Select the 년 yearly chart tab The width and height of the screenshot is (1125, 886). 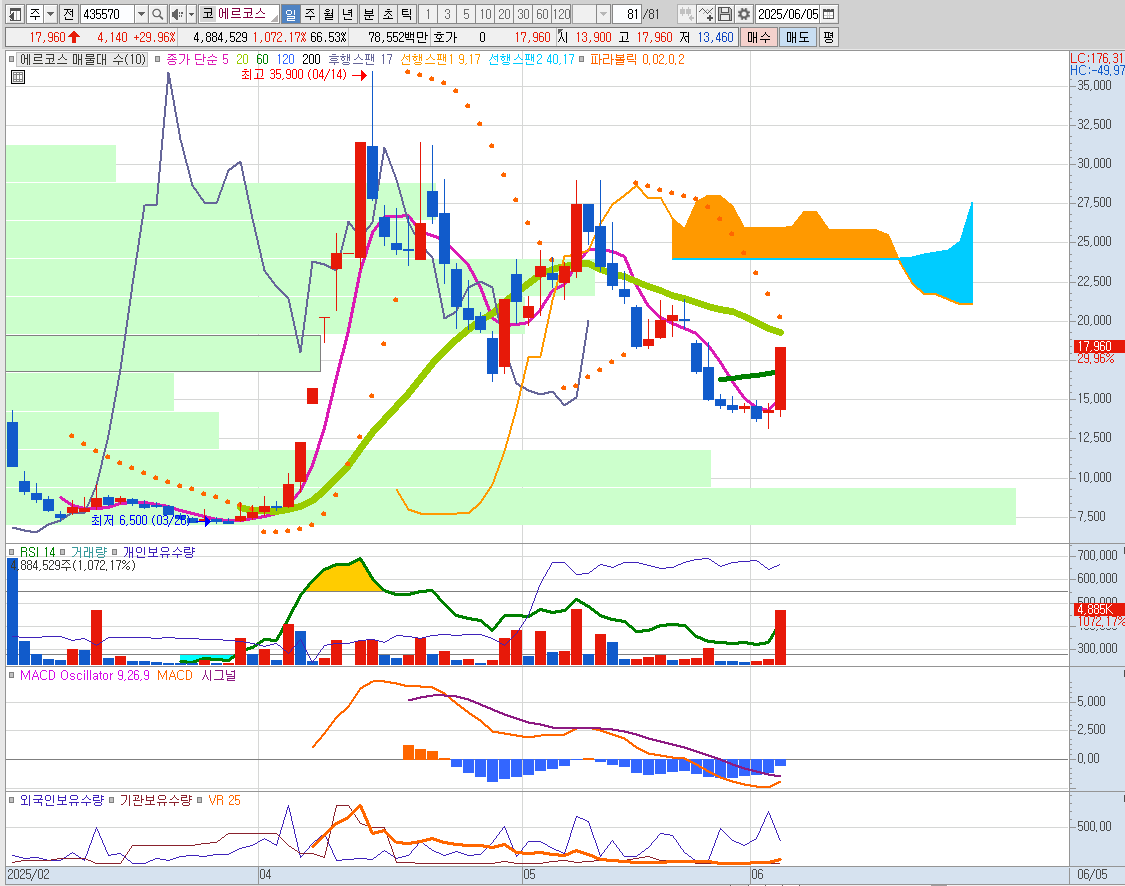(348, 14)
